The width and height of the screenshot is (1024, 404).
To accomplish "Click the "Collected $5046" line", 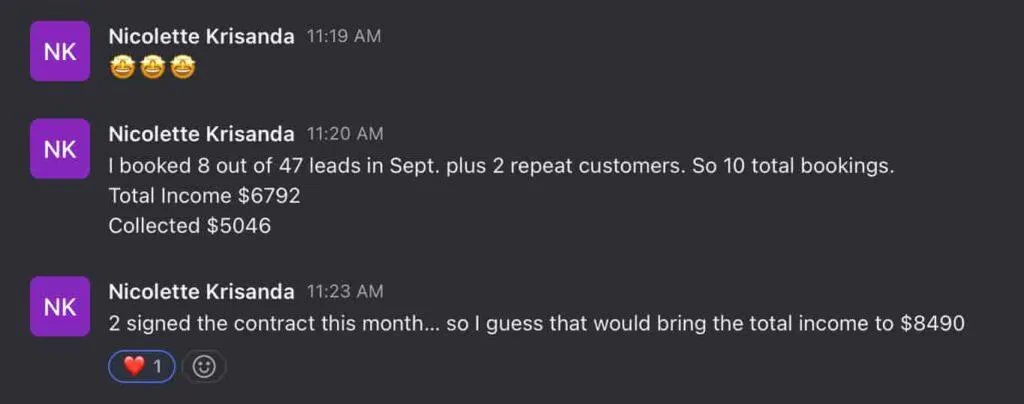I will [189, 226].
